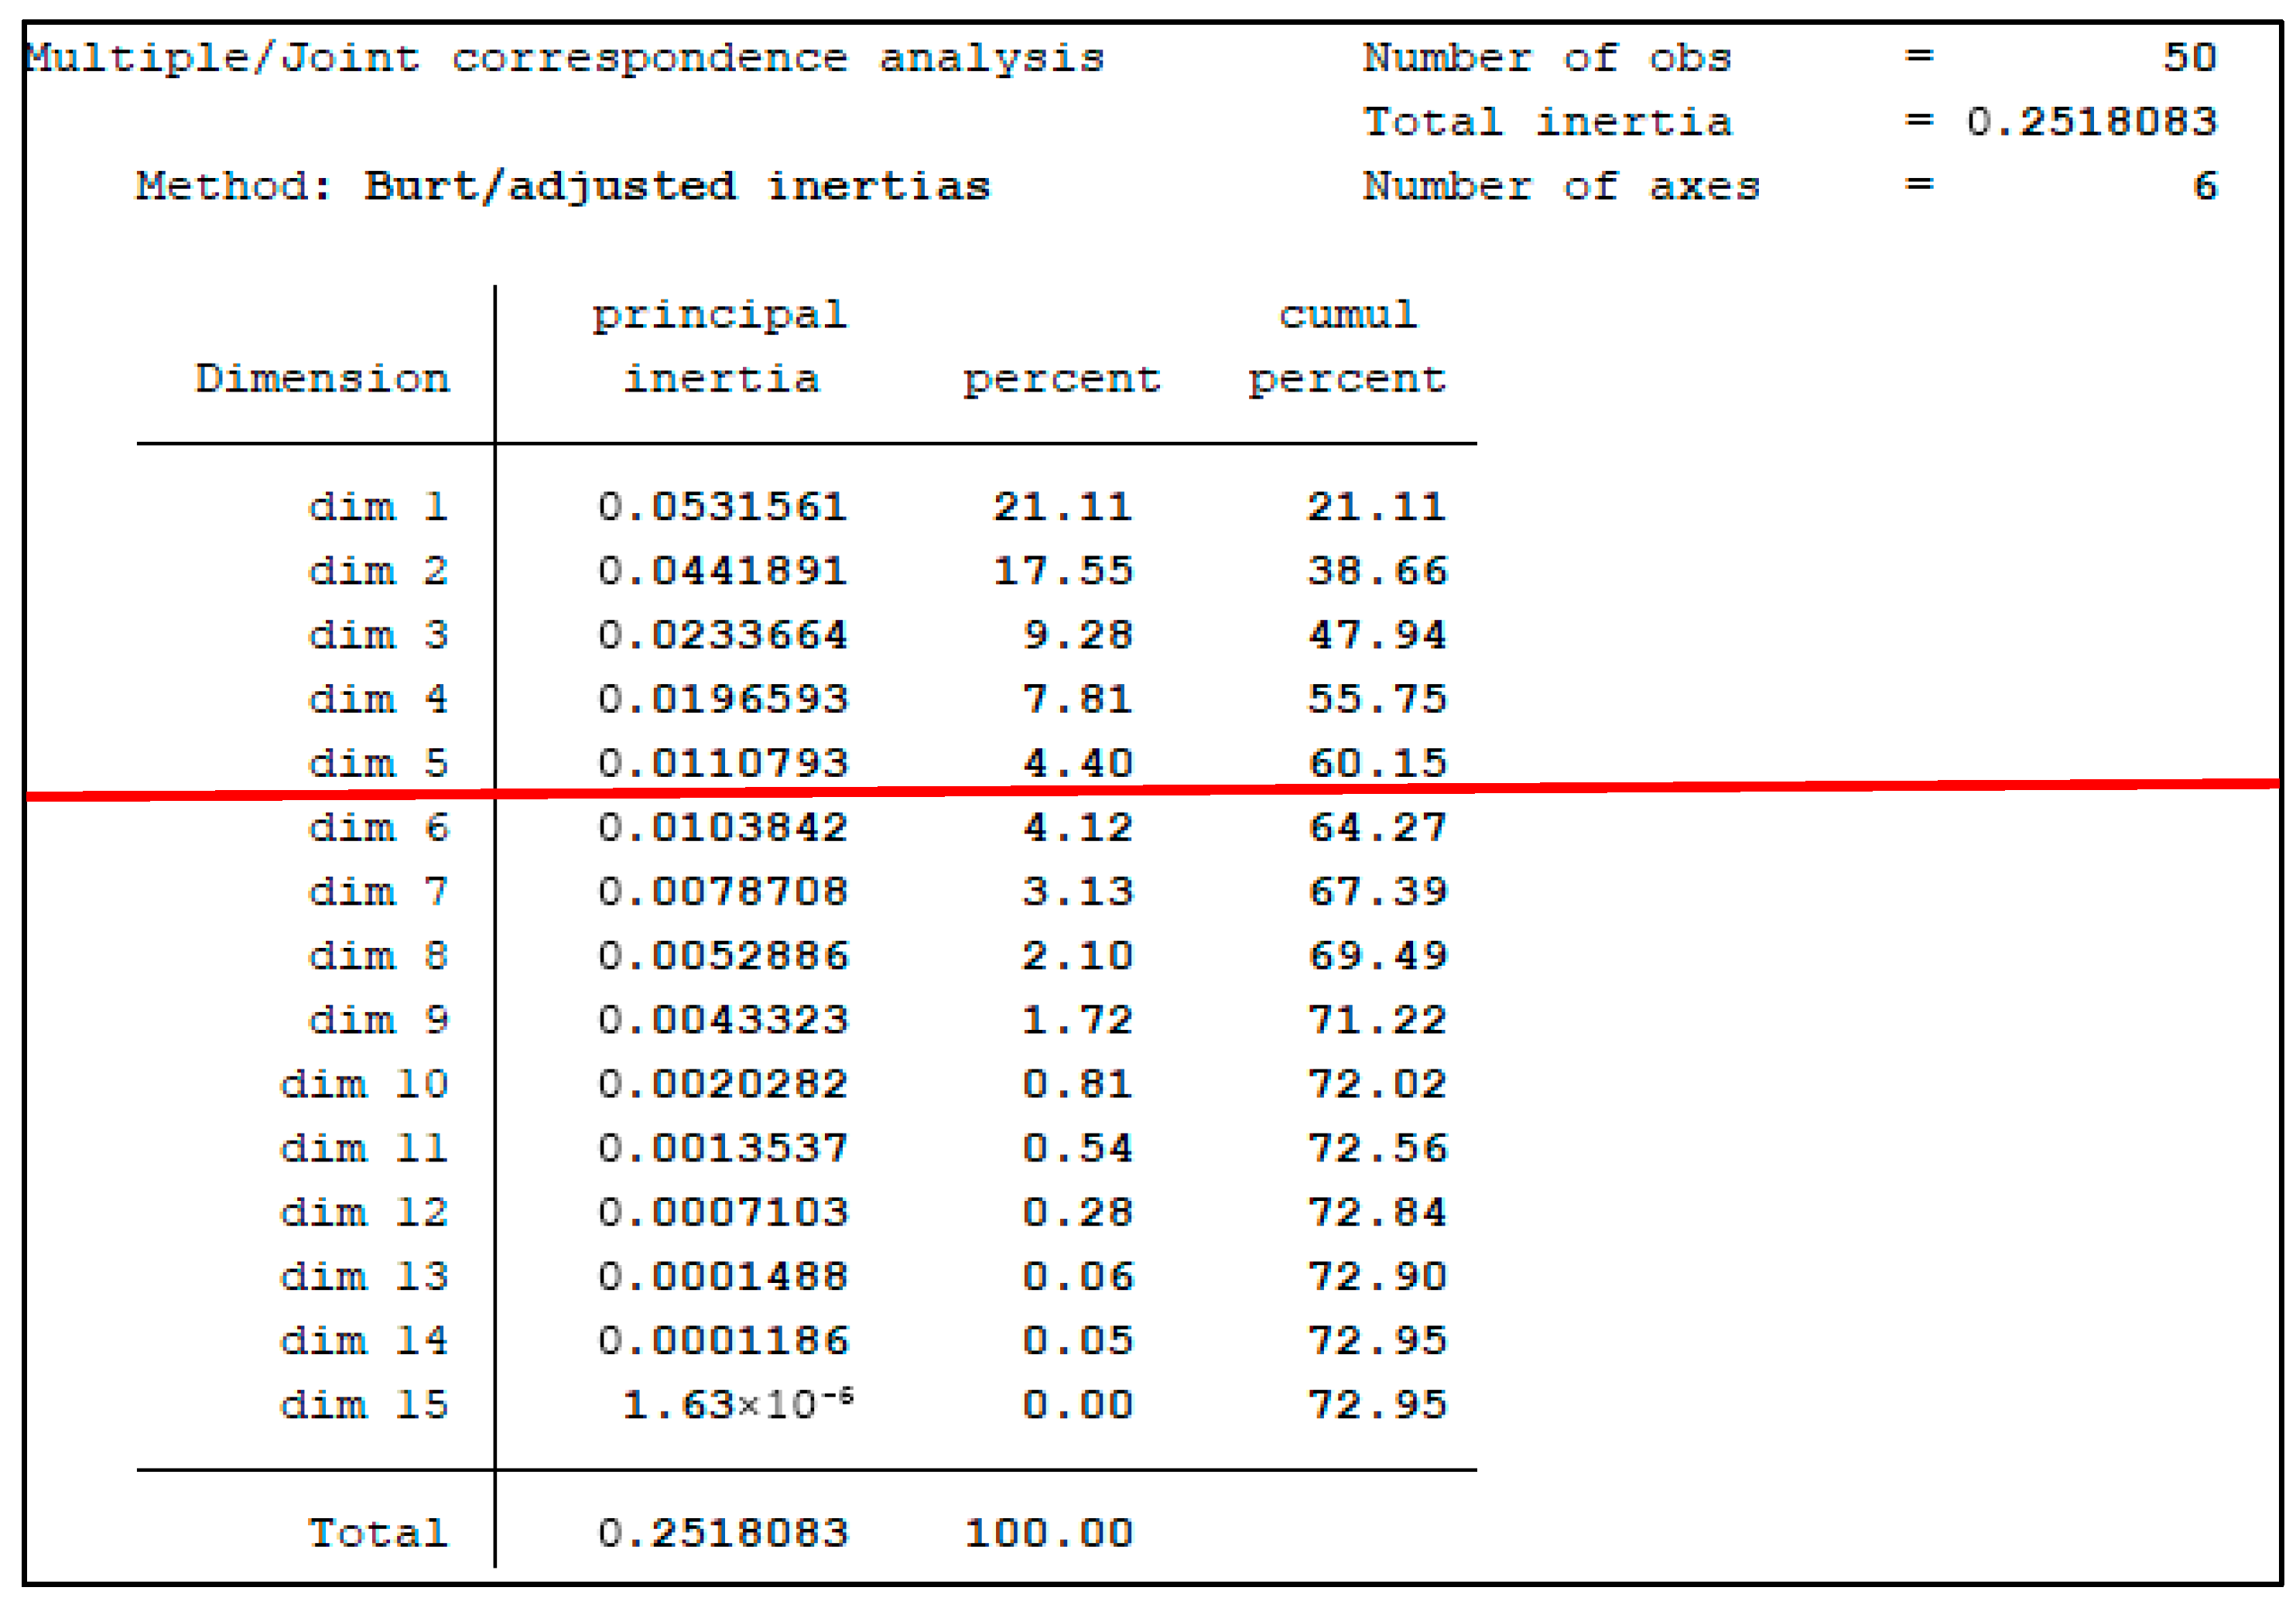Click dim 1 principal inertia 0.0531561
The image size is (2296, 1601).
click(x=722, y=507)
